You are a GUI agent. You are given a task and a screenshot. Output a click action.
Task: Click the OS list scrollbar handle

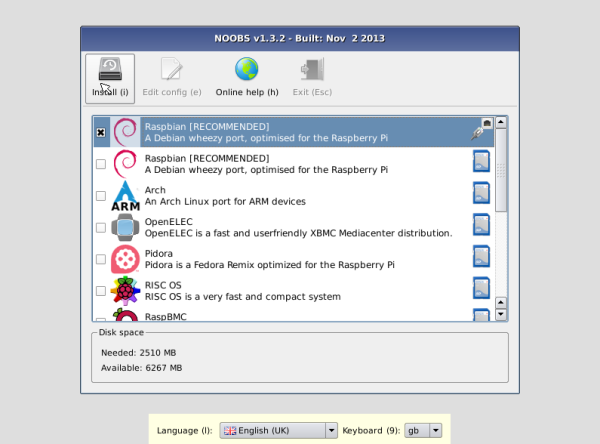tap(501, 170)
